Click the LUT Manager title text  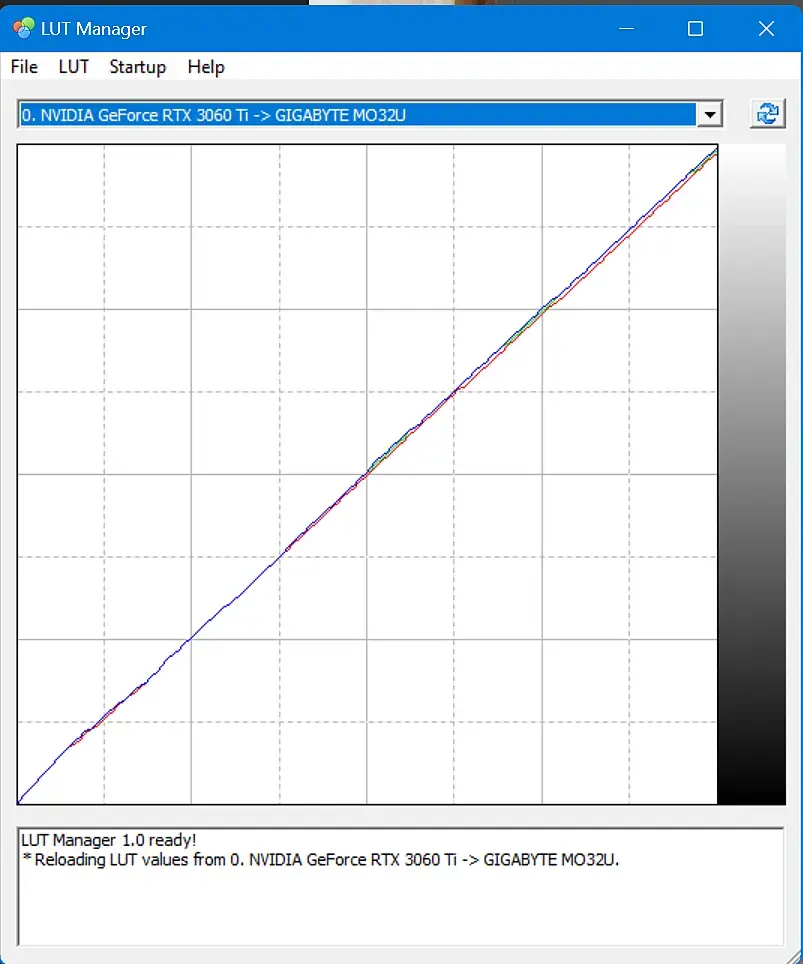[x=93, y=29]
